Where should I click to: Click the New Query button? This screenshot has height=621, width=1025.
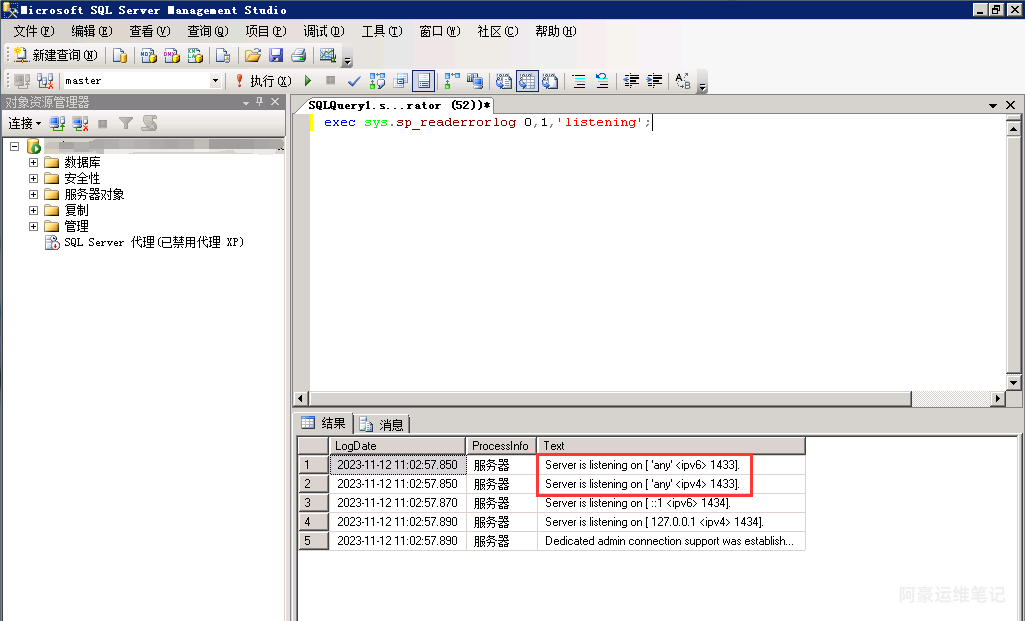55,56
